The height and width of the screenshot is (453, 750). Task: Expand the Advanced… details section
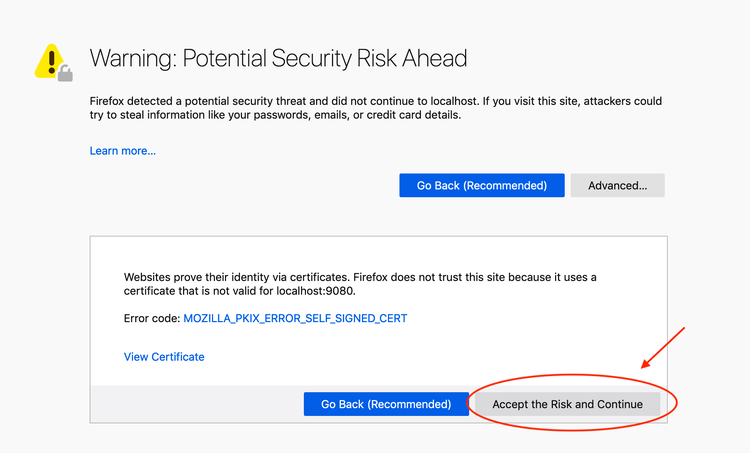coord(617,185)
